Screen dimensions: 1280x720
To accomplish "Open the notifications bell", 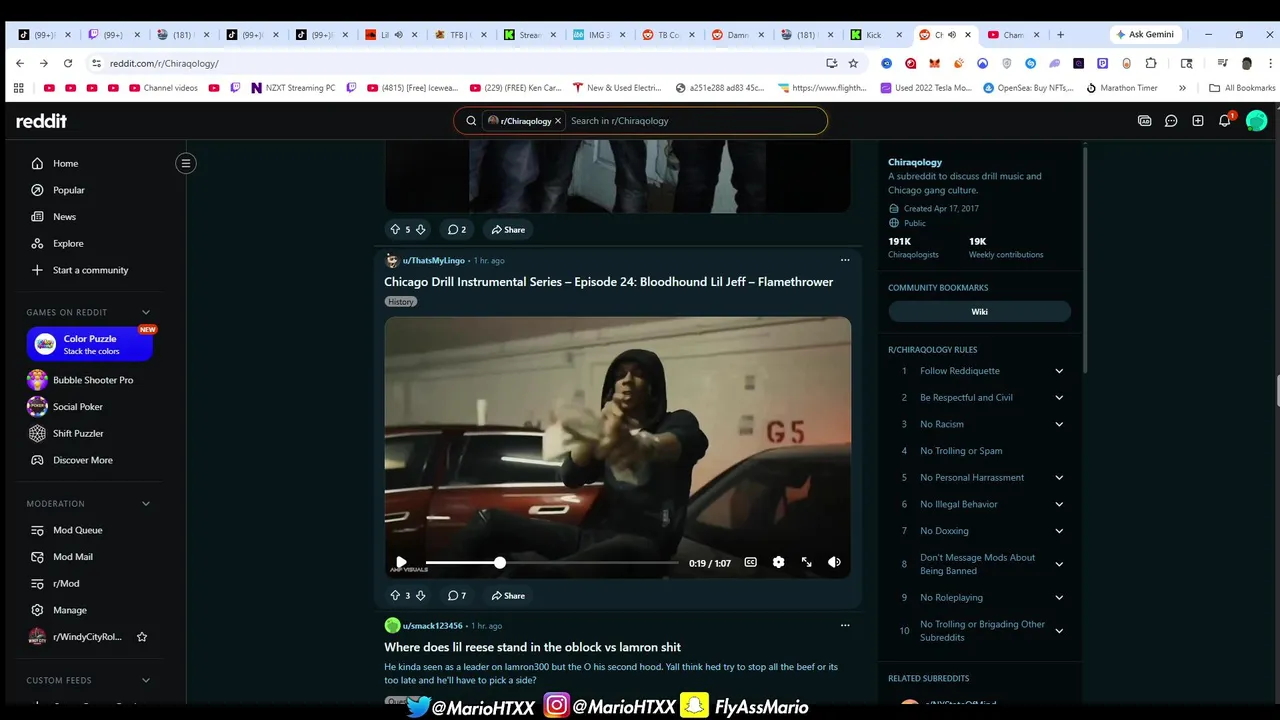I will point(1225,121).
